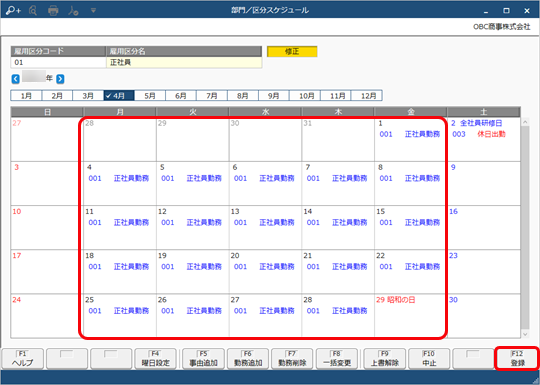
Task: Click the search-plus magnifier icon in title bar
Action: [13, 11]
